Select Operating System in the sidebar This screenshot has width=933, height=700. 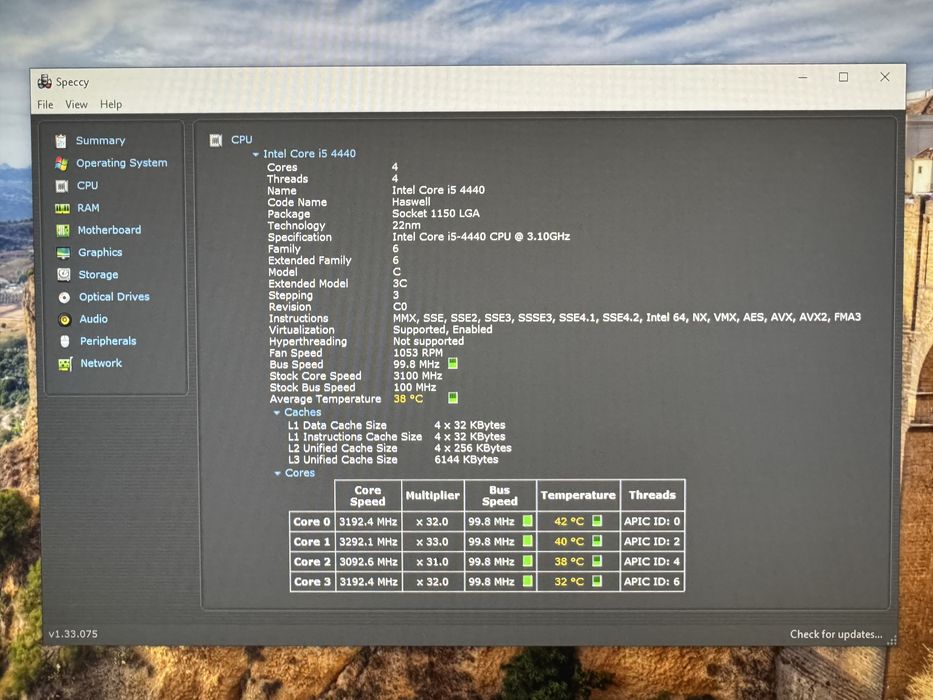[x=121, y=163]
